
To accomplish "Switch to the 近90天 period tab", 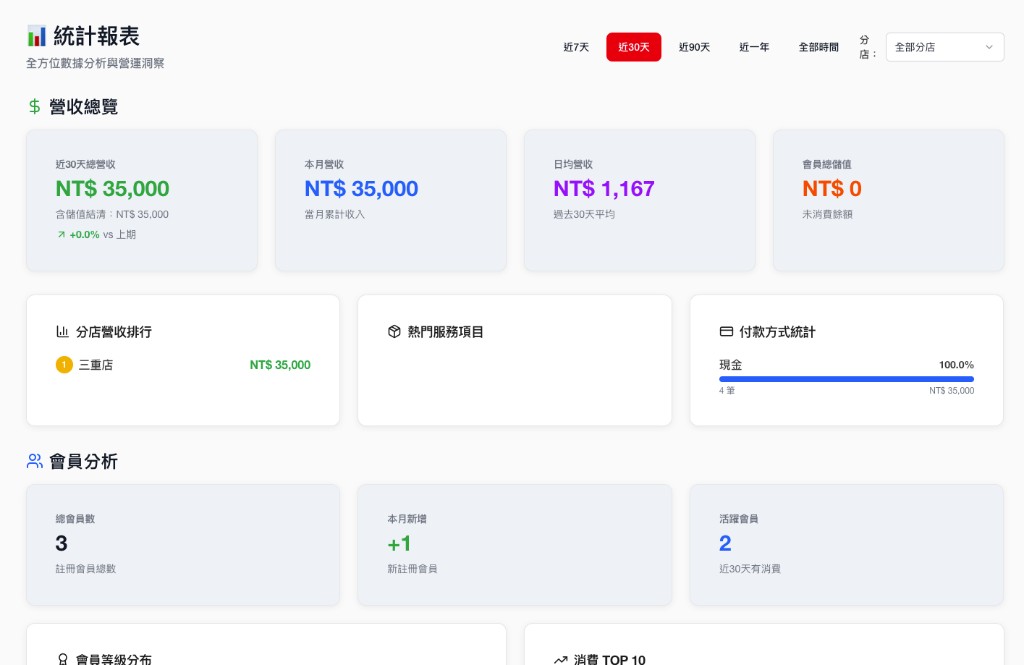I will [694, 46].
